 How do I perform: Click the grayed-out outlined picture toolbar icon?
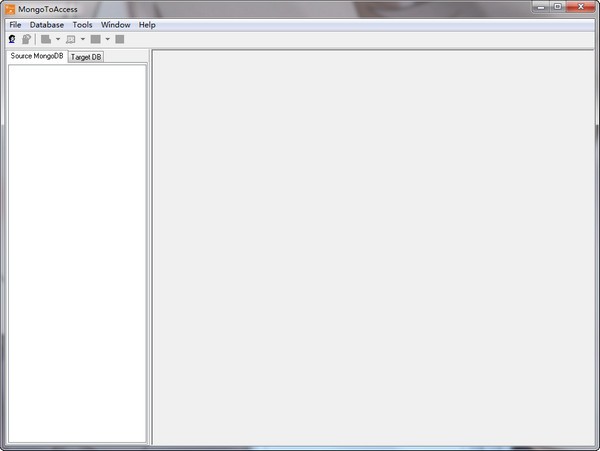(x=70, y=39)
